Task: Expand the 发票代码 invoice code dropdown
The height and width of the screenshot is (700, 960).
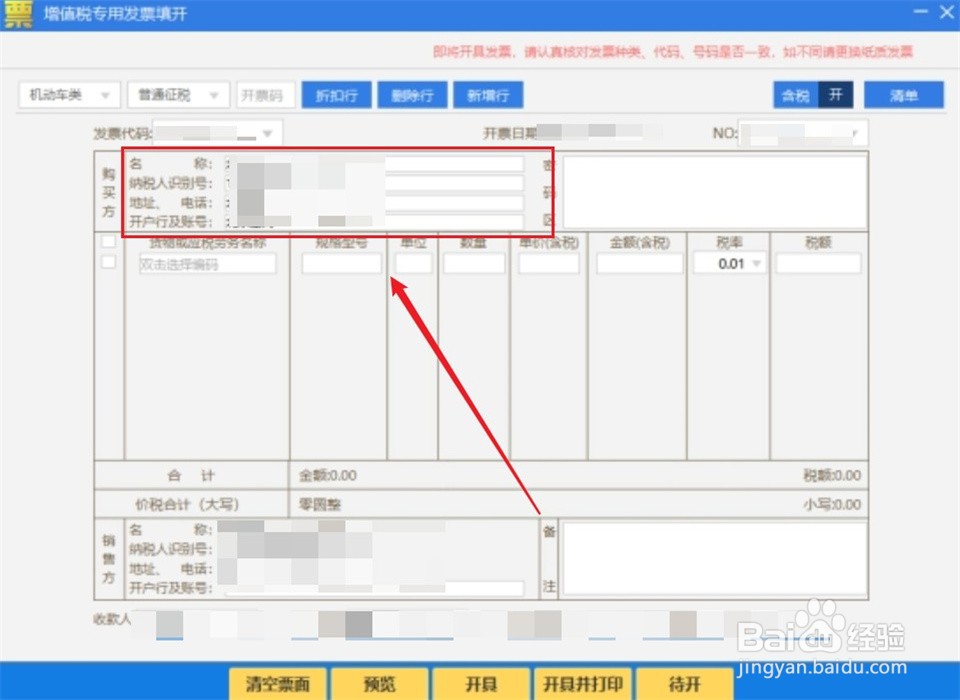Action: [265, 131]
